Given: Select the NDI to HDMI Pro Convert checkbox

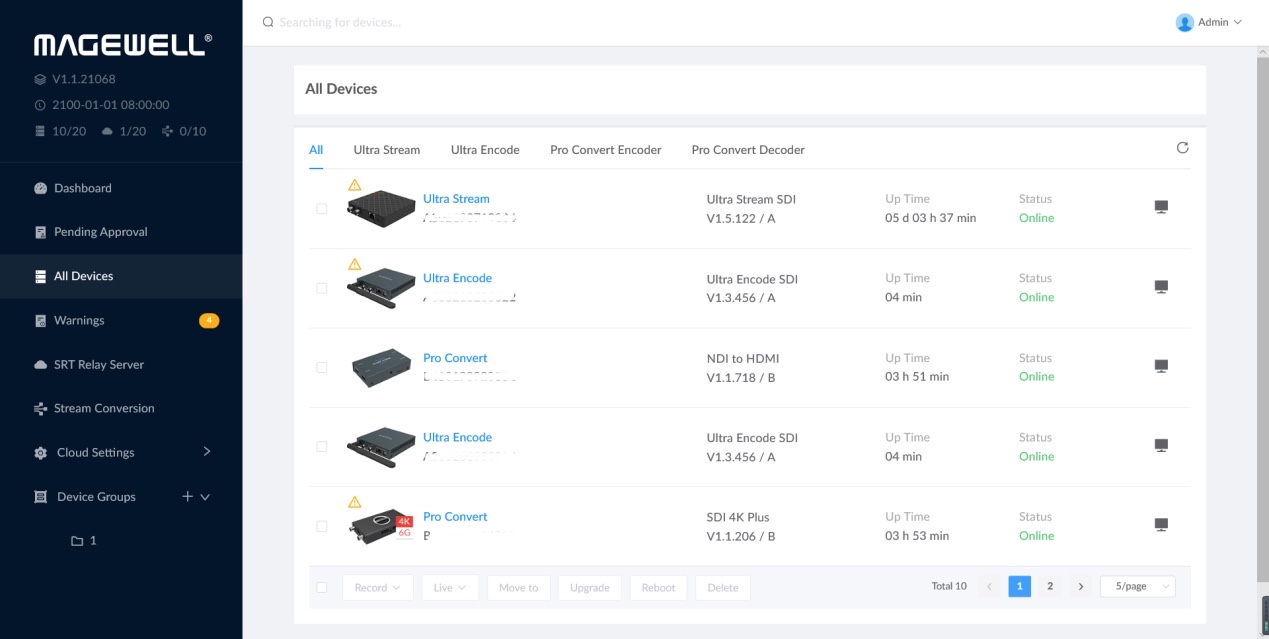Looking at the screenshot, I should (321, 368).
